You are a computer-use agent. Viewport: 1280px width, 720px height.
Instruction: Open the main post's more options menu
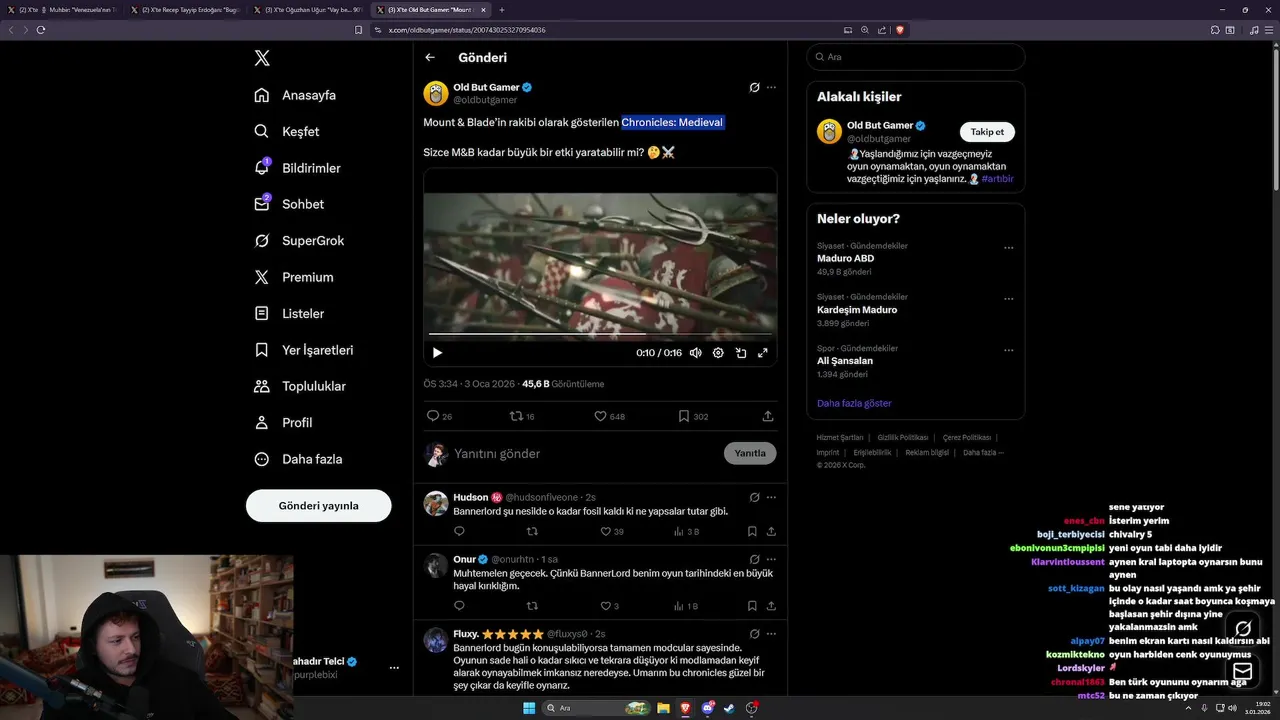771,87
